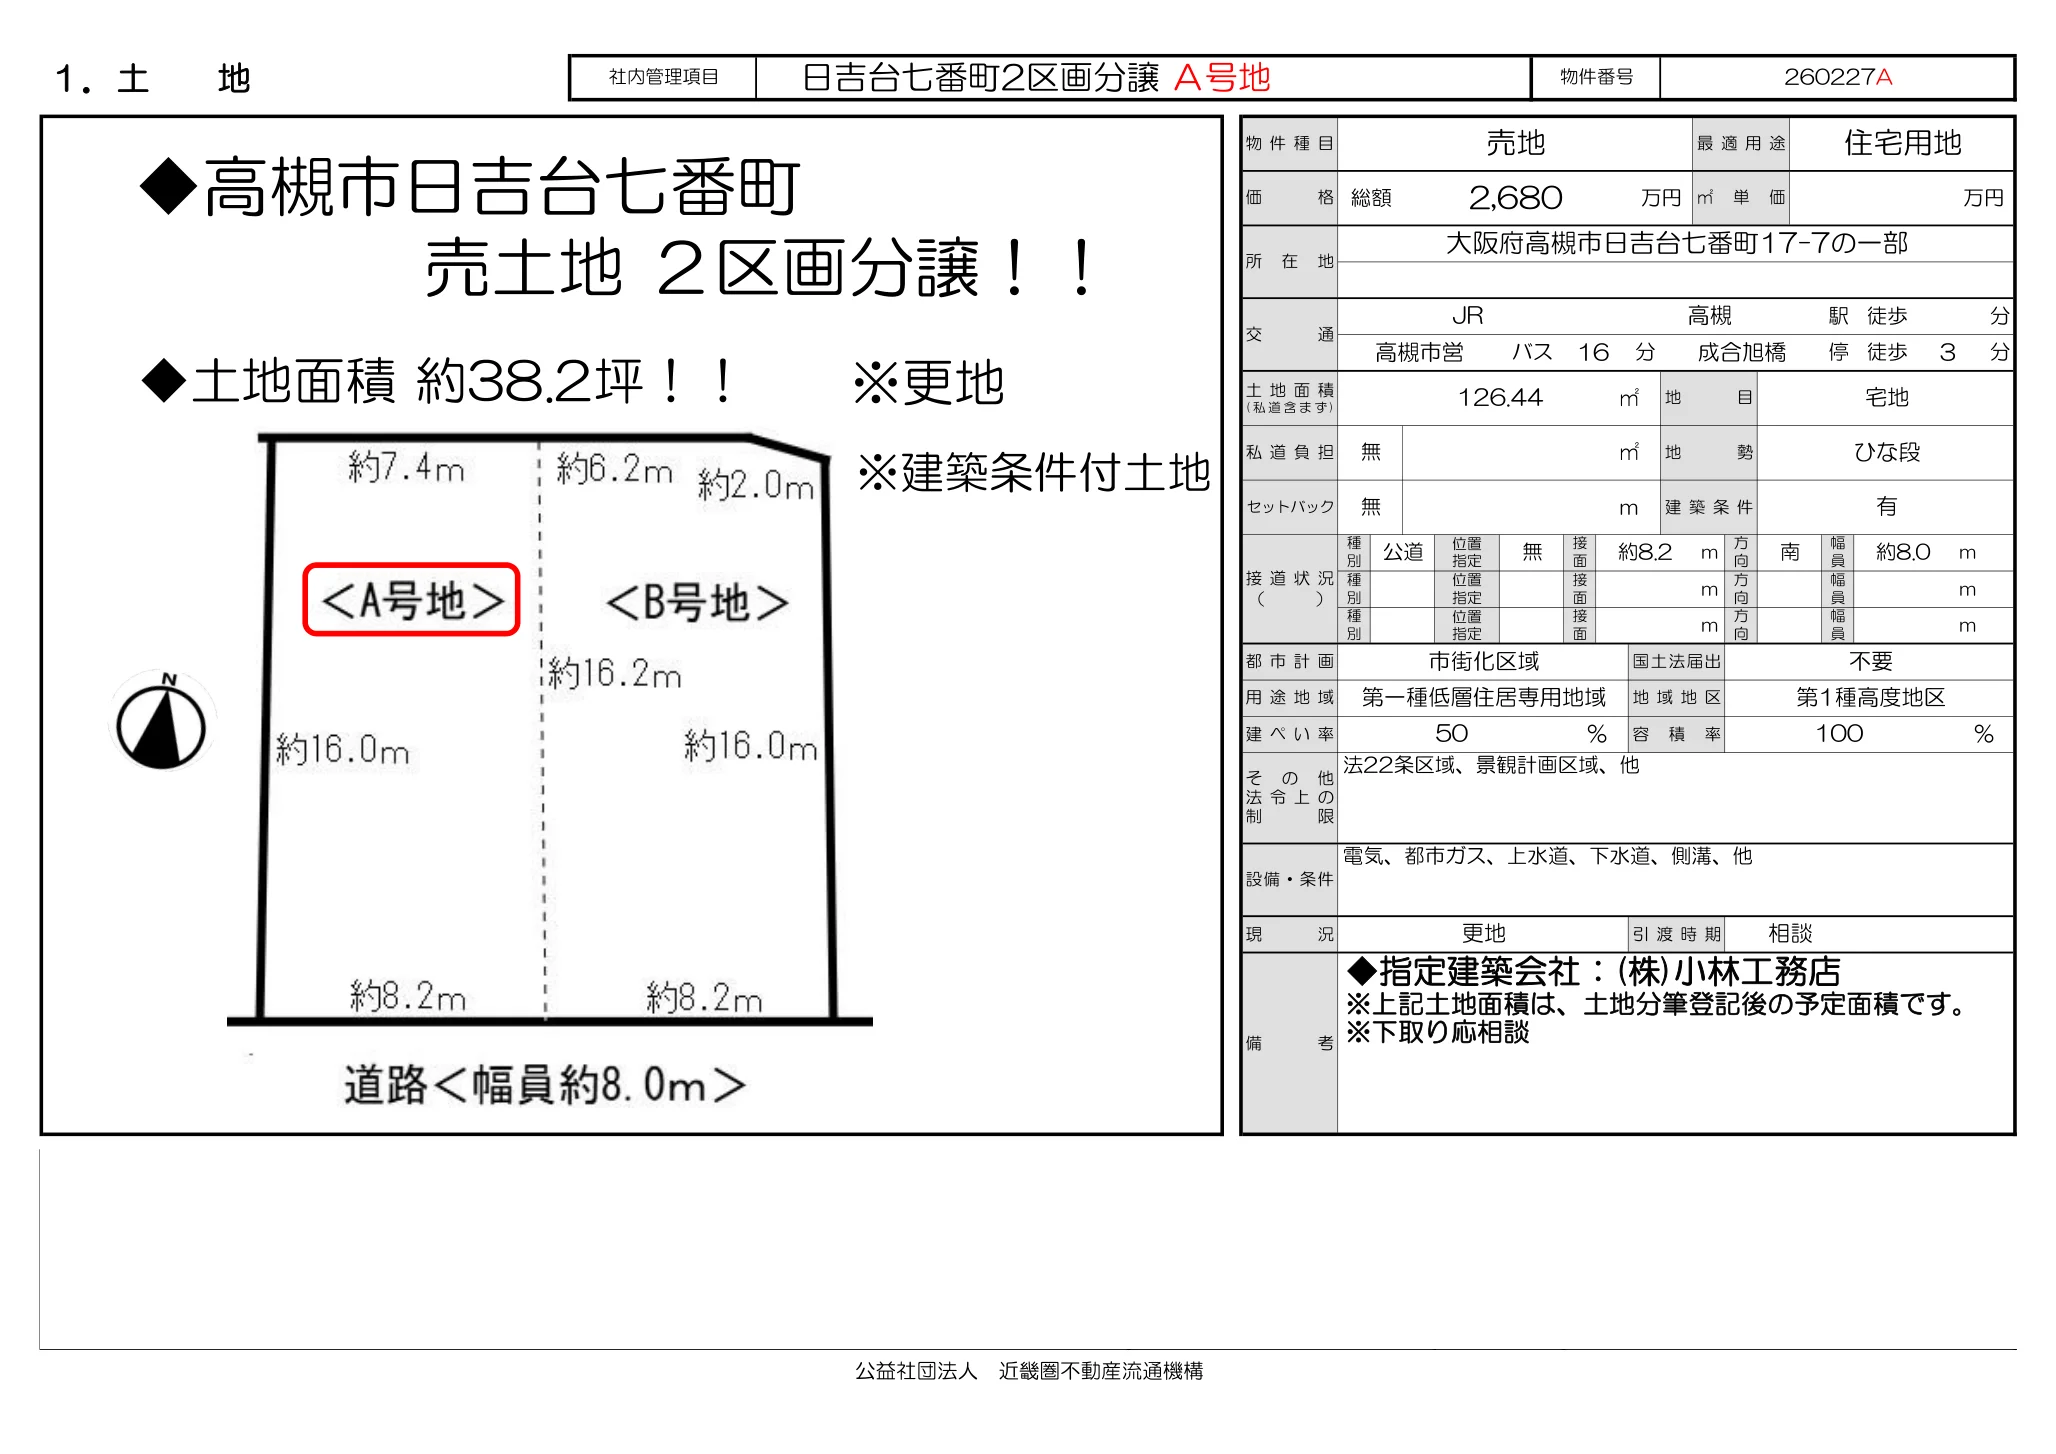Screen dimensions: 2056x1454
Task: Click the ※更地 note beside the land area
Action: pos(929,383)
